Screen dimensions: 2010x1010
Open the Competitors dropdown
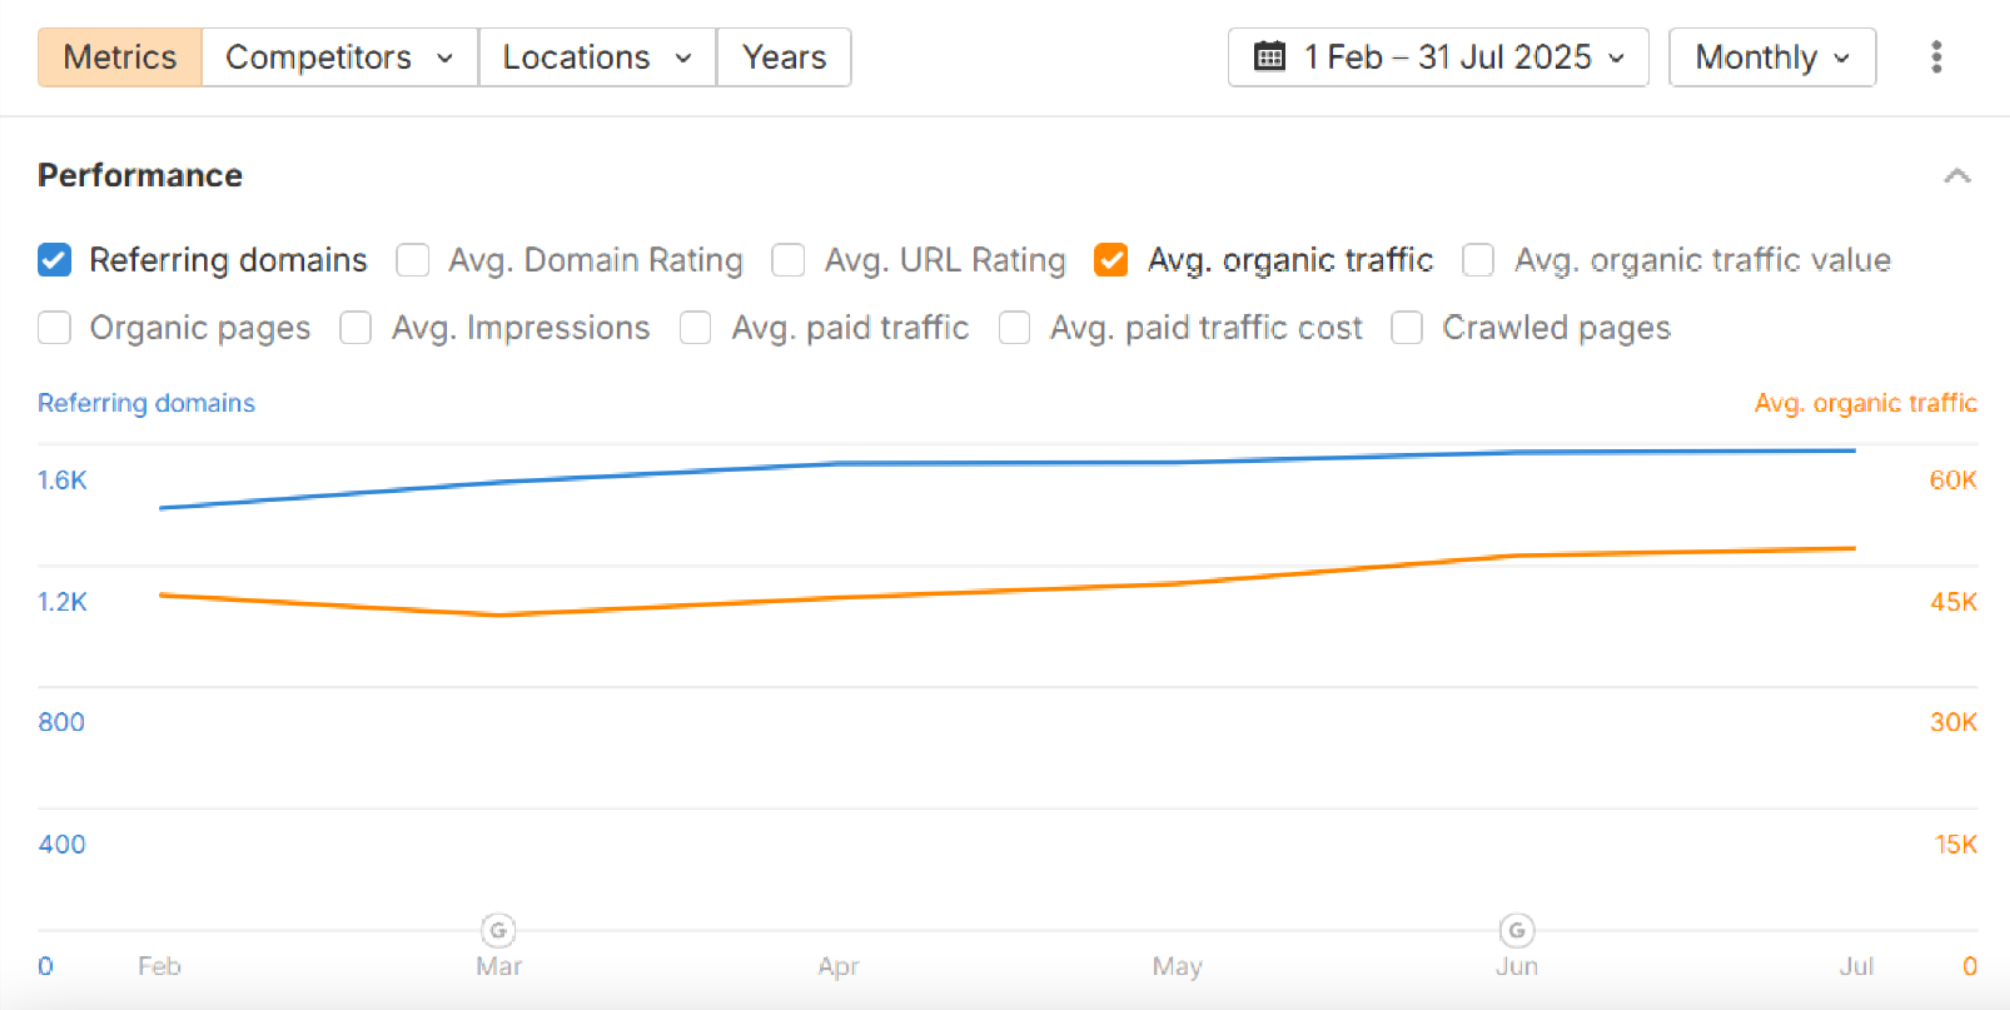(x=339, y=57)
